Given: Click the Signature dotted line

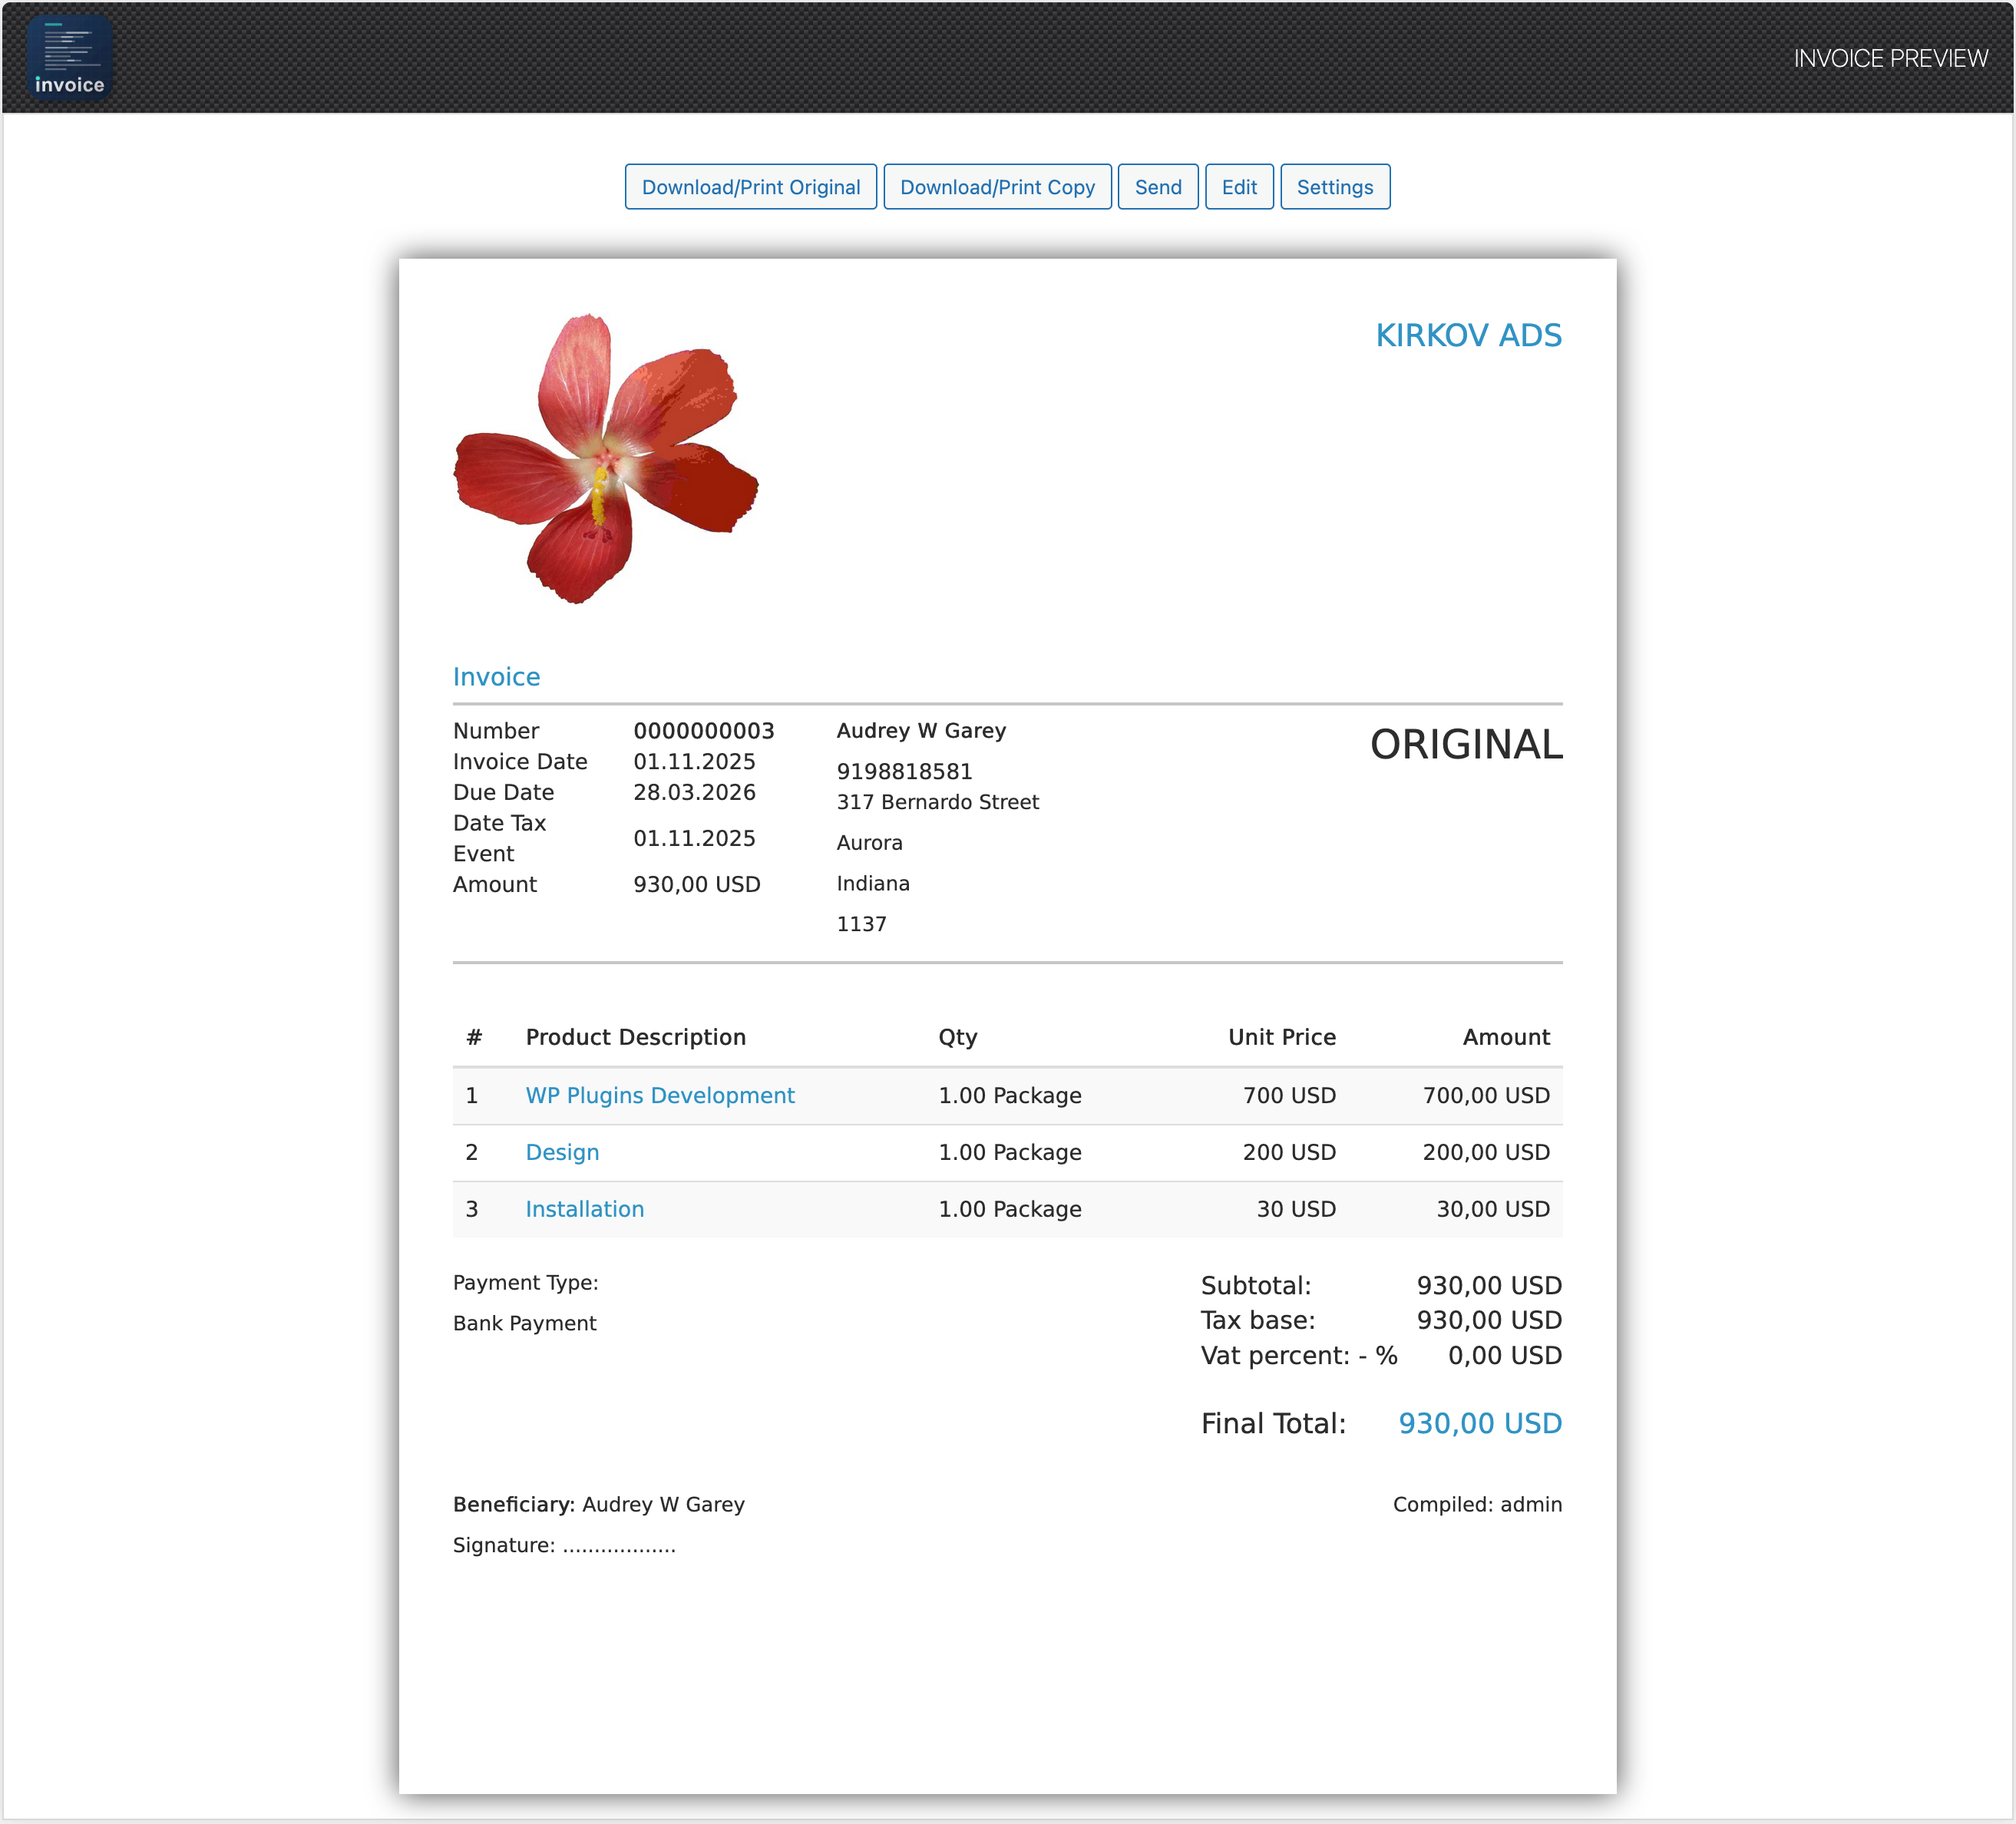Looking at the screenshot, I should 564,1545.
